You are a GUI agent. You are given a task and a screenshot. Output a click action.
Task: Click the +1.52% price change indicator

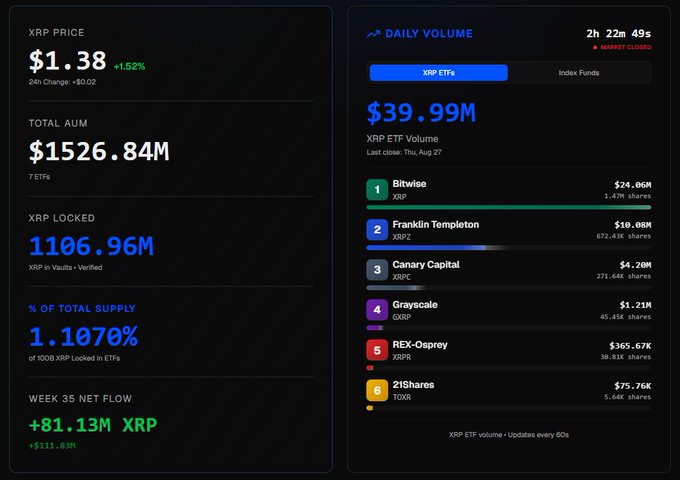pyautogui.click(x=129, y=66)
